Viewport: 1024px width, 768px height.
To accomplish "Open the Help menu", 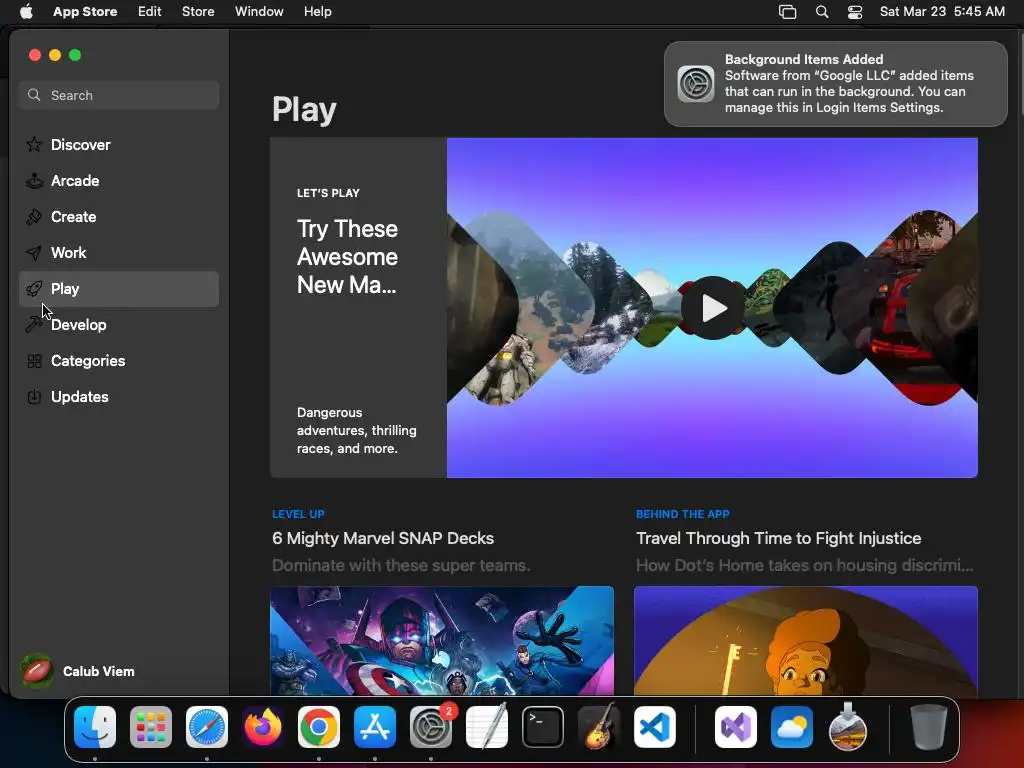I will pos(317,11).
